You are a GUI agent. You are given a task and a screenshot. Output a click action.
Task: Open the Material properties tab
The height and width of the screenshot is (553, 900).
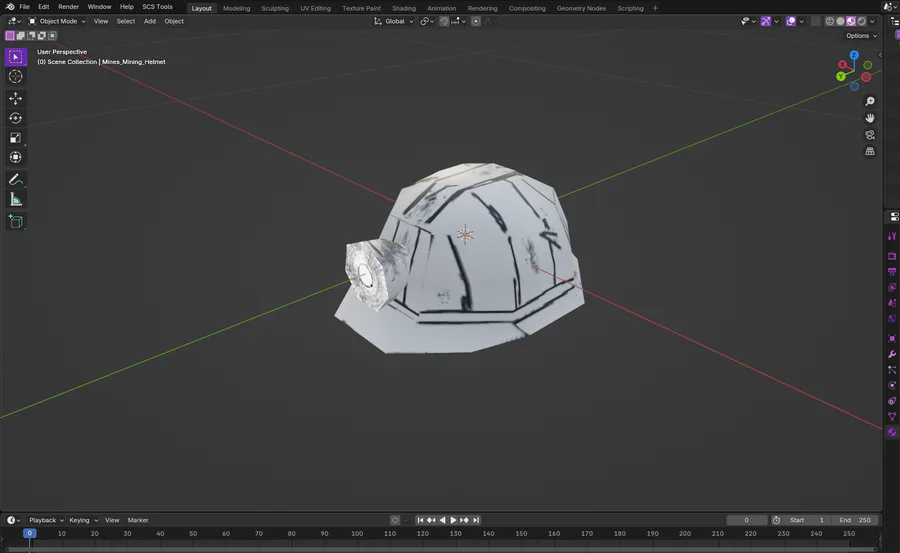coord(892,432)
